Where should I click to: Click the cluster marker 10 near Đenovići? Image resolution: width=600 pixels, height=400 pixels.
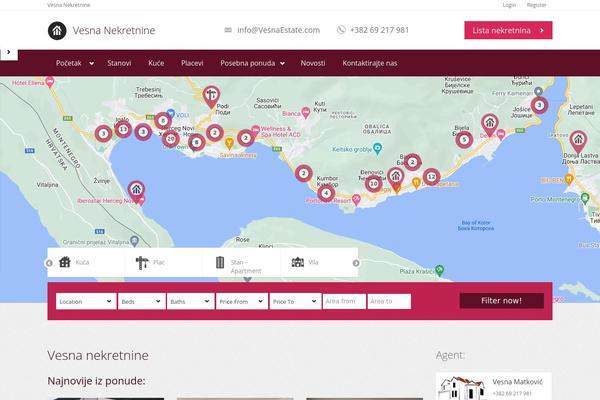(373, 184)
